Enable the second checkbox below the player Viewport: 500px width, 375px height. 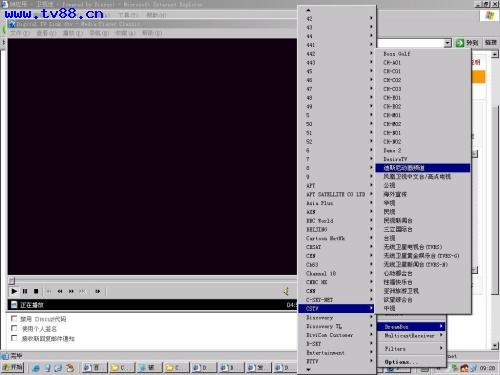click(x=14, y=328)
